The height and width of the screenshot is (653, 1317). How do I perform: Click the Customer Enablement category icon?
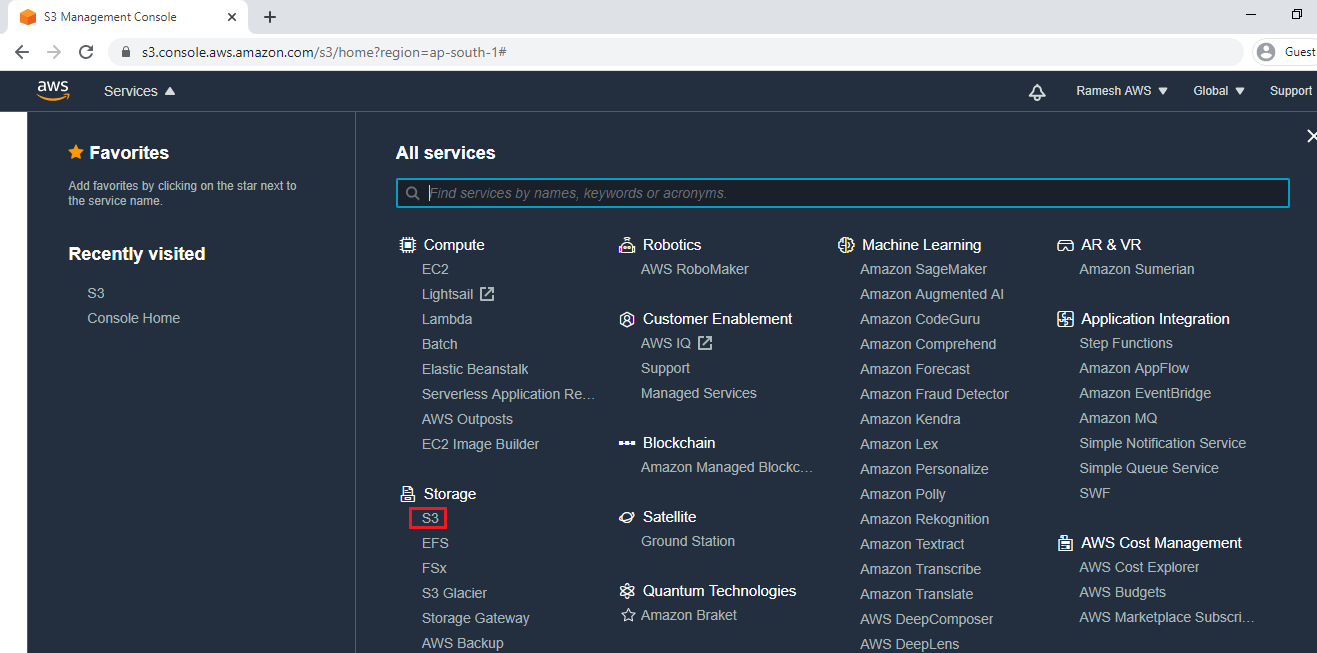coord(627,319)
